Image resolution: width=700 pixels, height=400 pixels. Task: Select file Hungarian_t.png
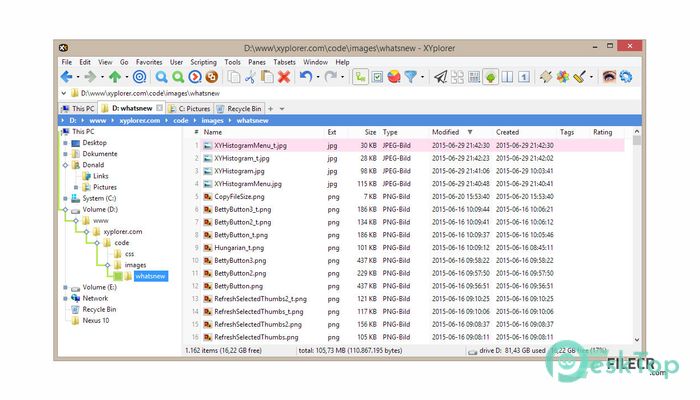pyautogui.click(x=239, y=248)
